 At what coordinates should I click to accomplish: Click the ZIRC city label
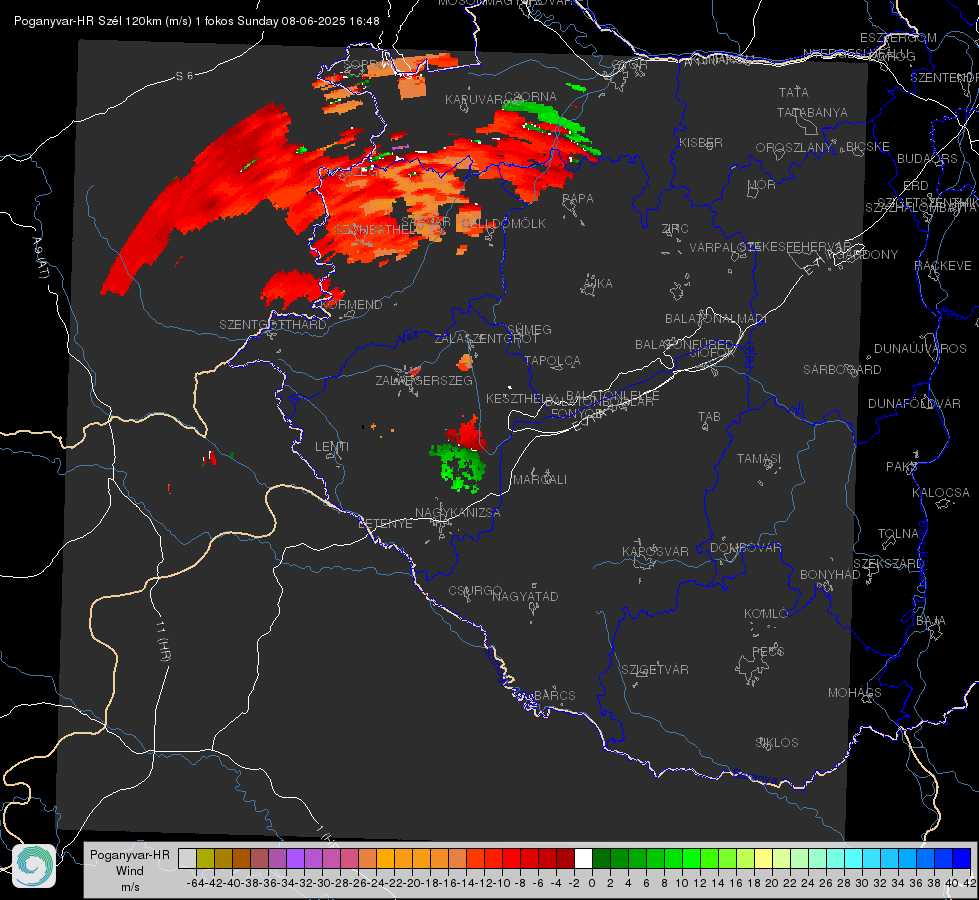click(675, 229)
